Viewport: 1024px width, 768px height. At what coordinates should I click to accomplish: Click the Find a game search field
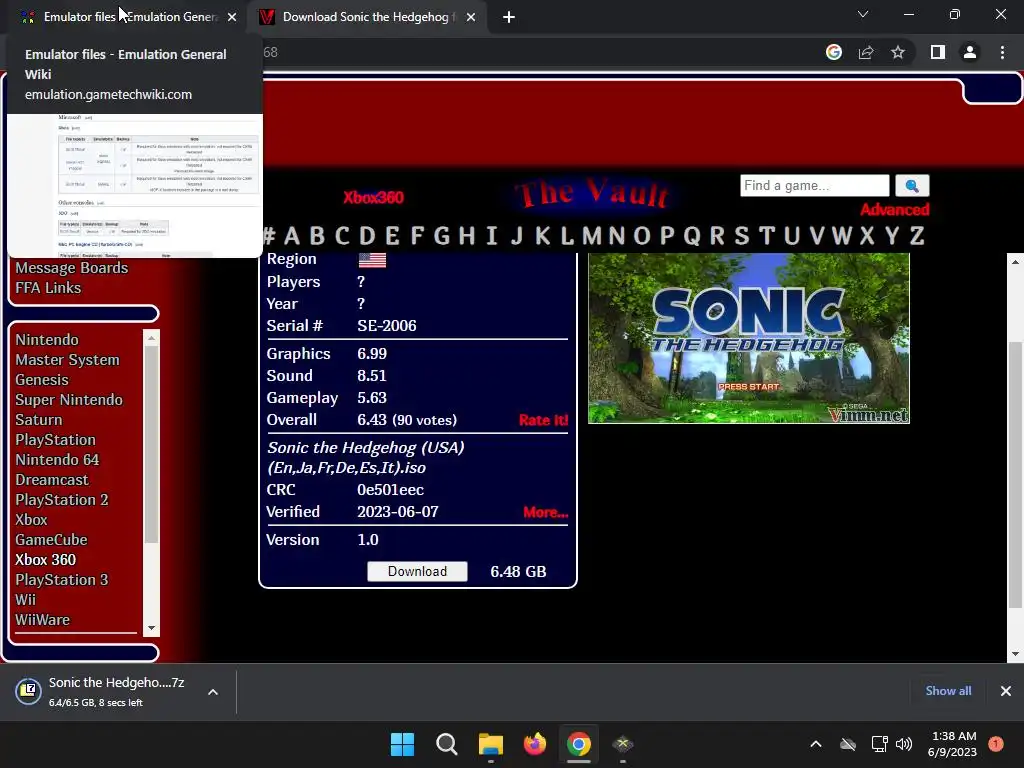[814, 185]
